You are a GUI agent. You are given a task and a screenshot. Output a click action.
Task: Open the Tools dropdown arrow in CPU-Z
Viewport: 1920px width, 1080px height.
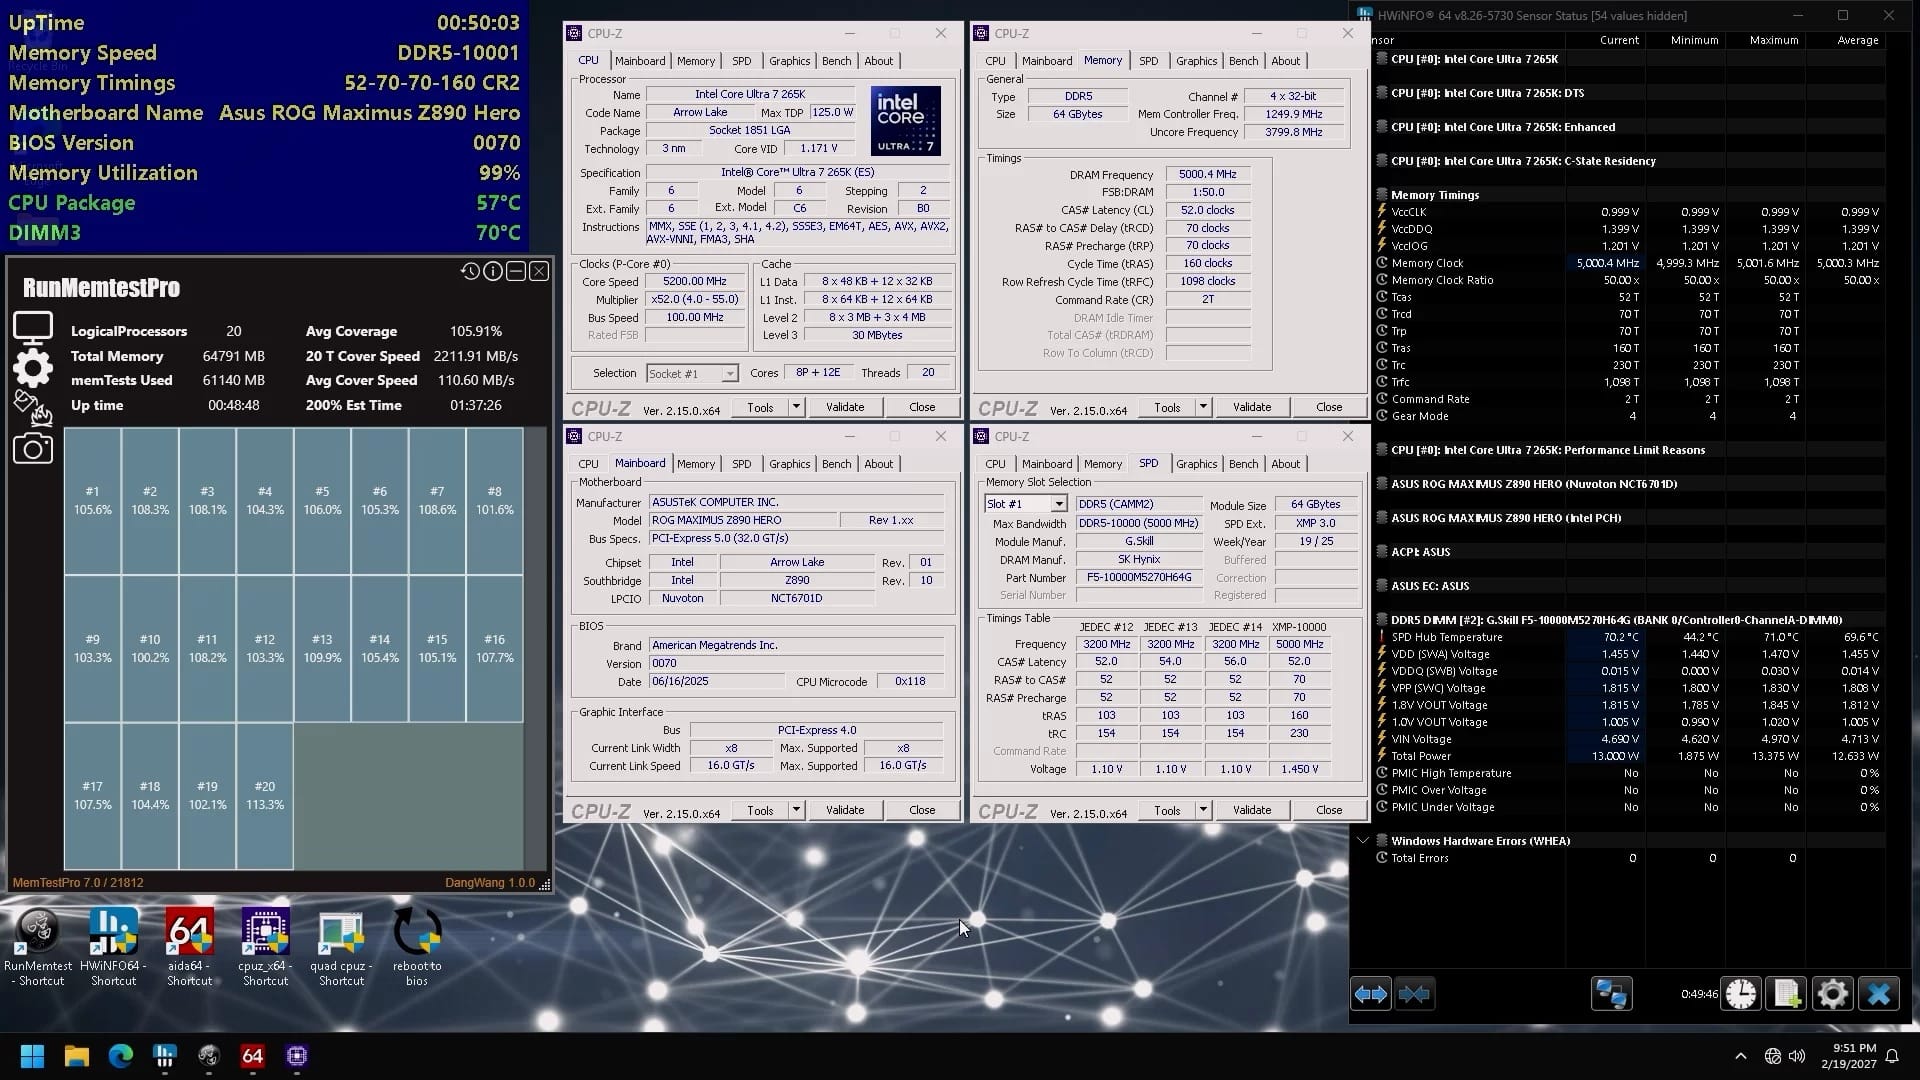click(x=797, y=407)
